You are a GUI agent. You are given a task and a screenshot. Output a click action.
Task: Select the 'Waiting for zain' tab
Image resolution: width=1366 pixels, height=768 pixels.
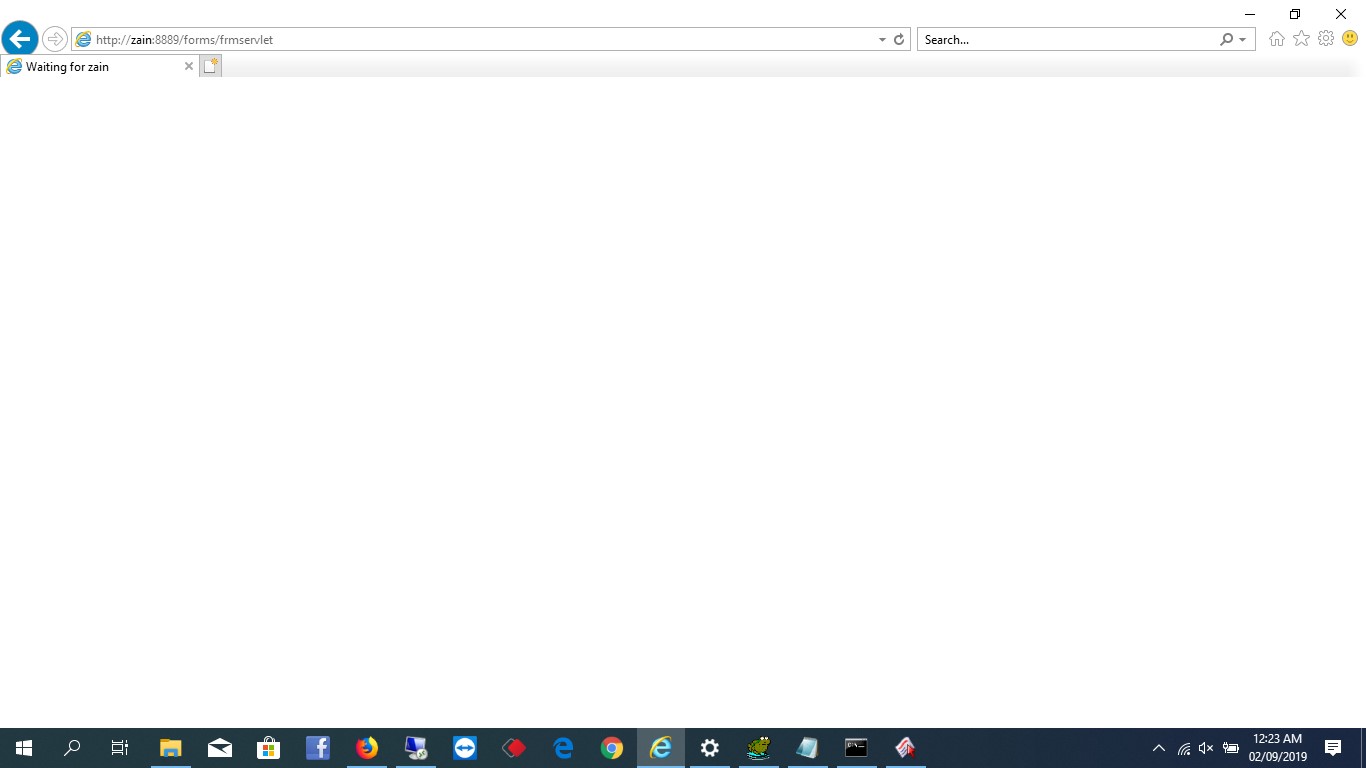tap(98, 66)
